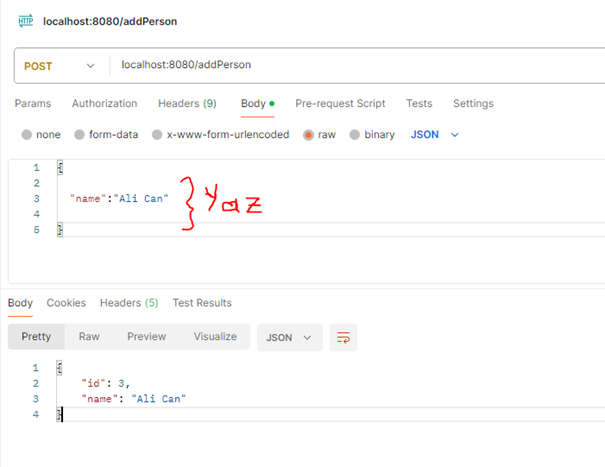Select the x-www-form-urlencoded radio button
The width and height of the screenshot is (605, 467).
pos(158,135)
